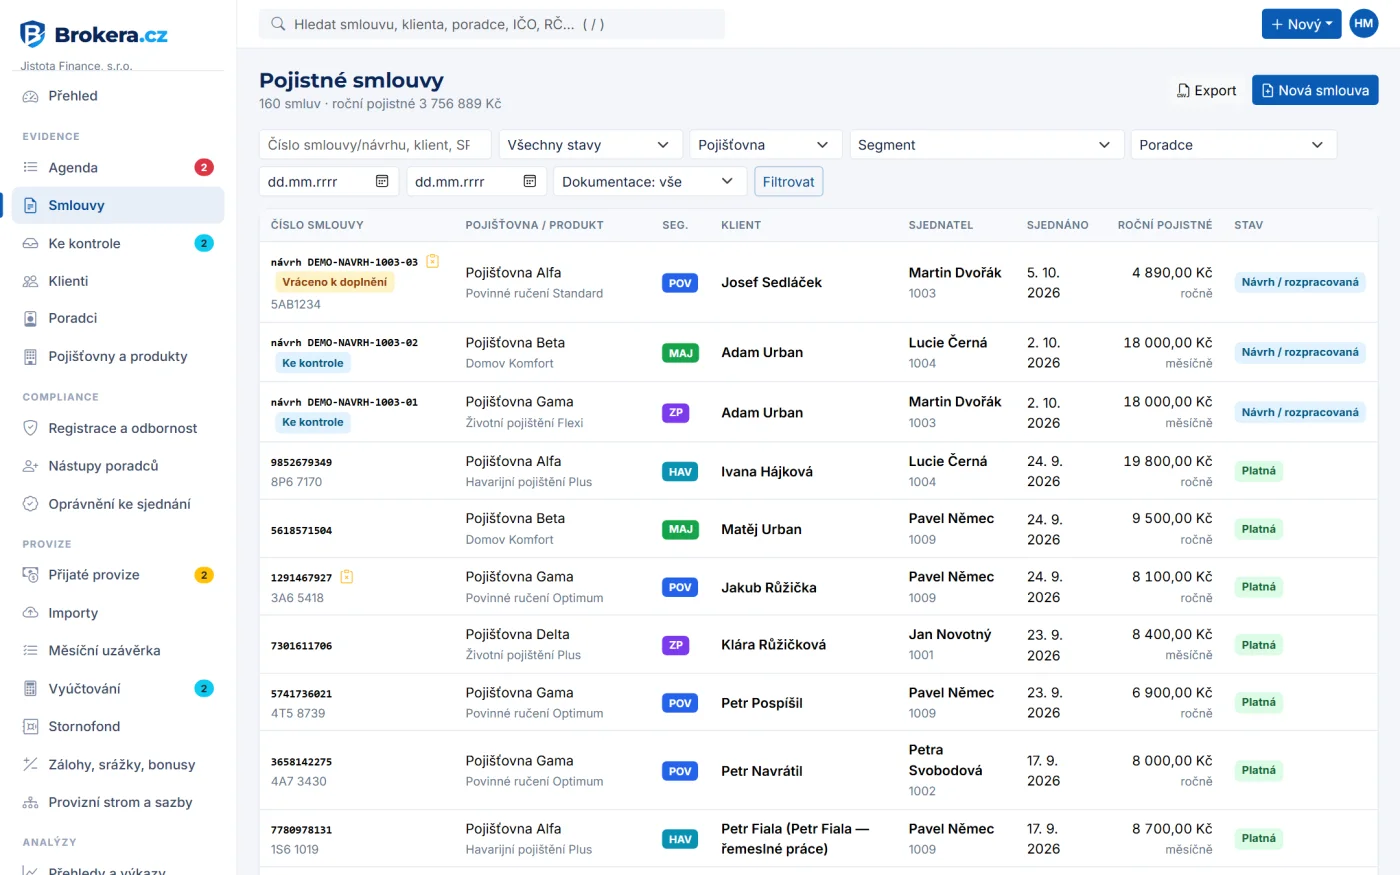Click the HM user avatar
Image resolution: width=1400 pixels, height=875 pixels.
(1363, 24)
